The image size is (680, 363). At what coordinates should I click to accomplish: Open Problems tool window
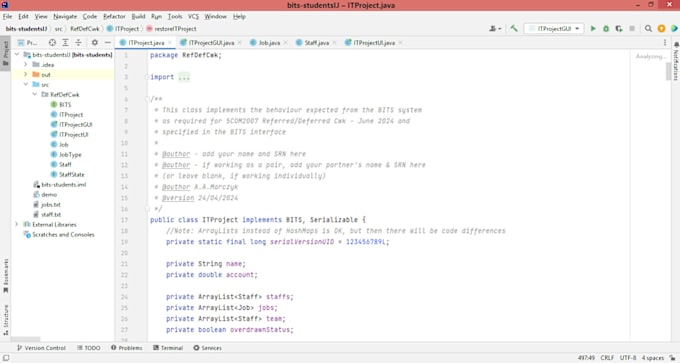[126, 348]
